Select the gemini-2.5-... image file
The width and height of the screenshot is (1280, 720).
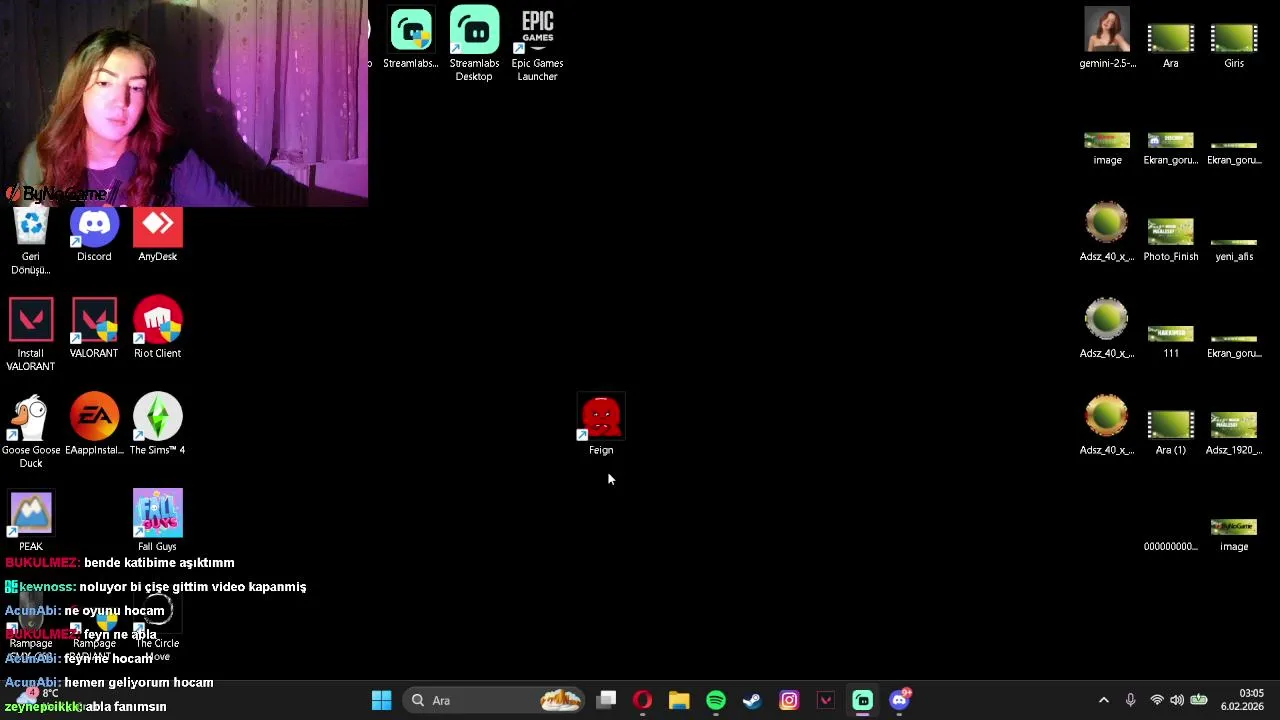tap(1107, 38)
